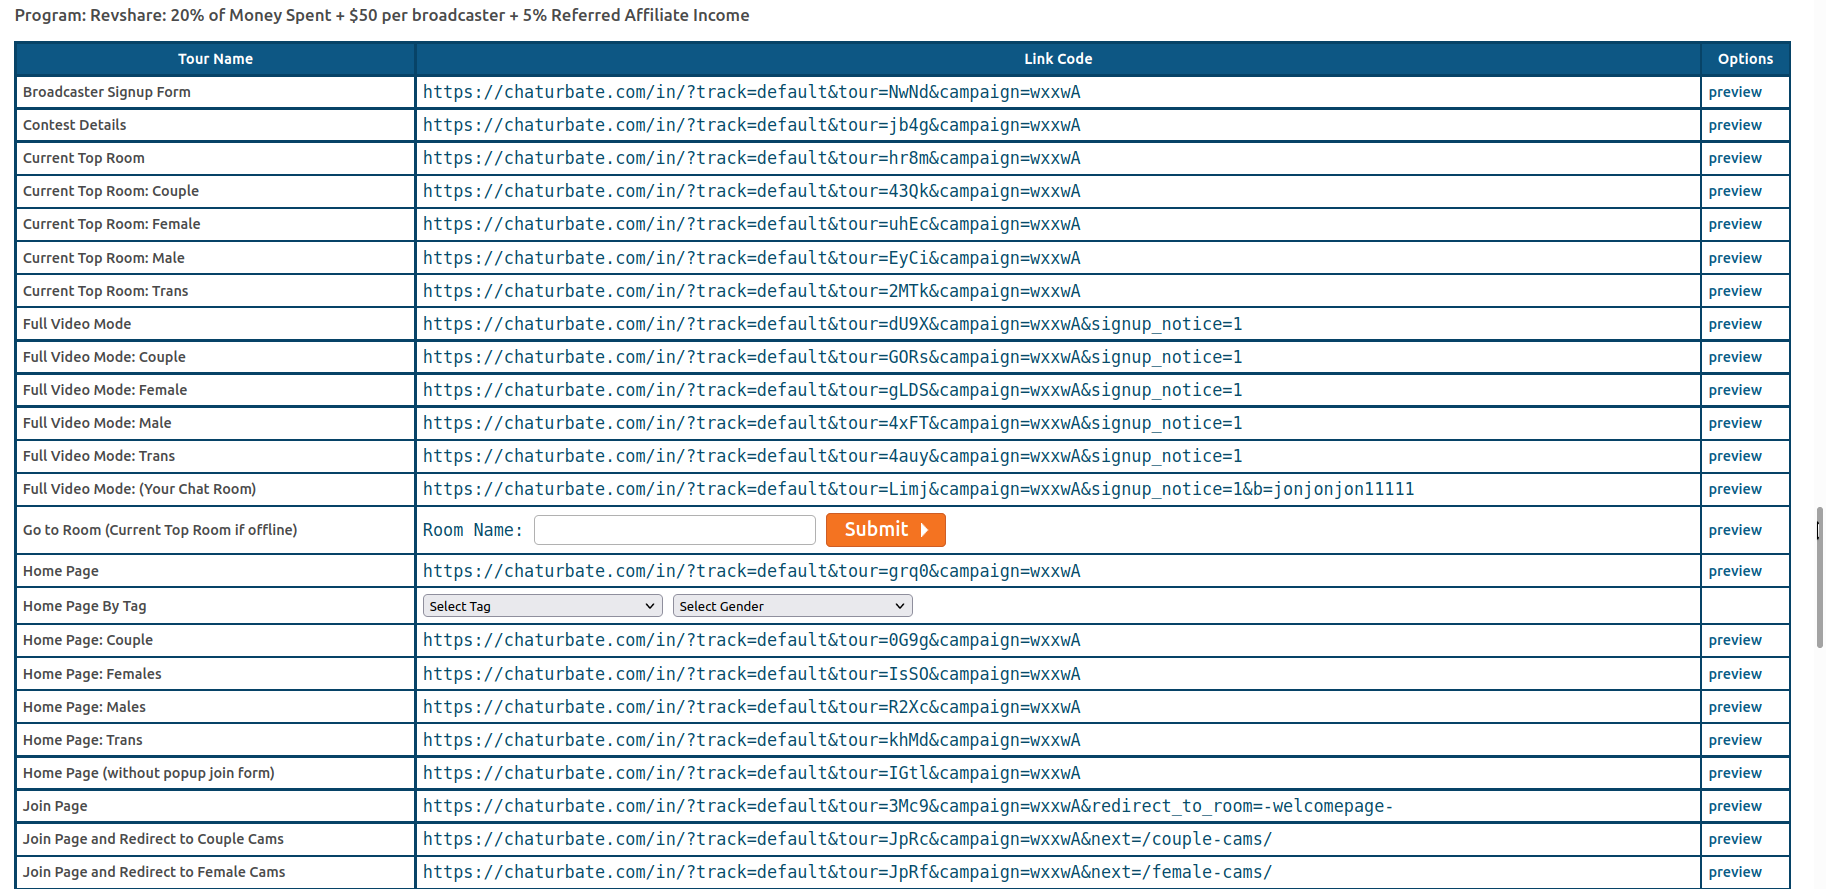This screenshot has height=889, width=1826.
Task: Select link code with tour=4auy
Action: click(832, 456)
